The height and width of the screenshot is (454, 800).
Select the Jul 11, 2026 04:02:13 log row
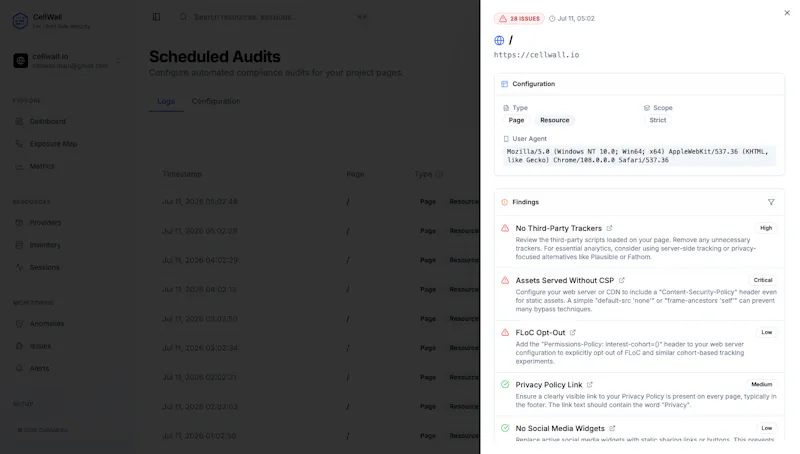pyautogui.click(x=315, y=289)
